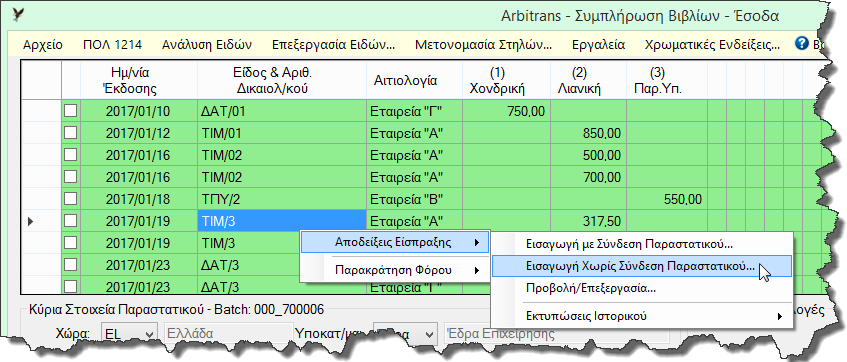Expand the Εκτυπώσεις Ιστορικού submenu arrow
The image size is (847, 362).
coord(779,317)
